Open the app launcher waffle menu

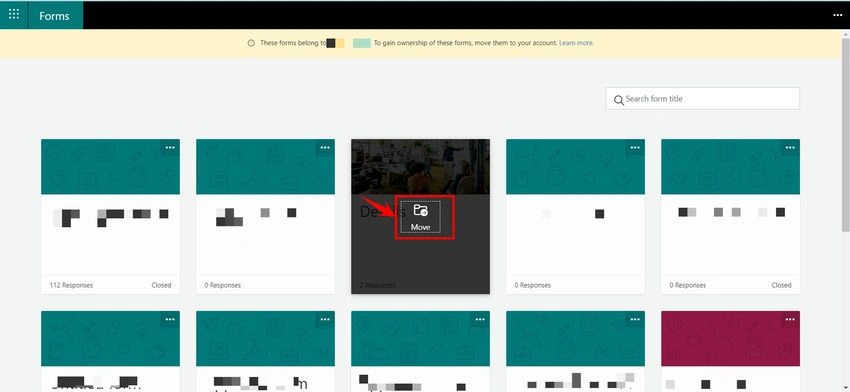(x=14, y=15)
